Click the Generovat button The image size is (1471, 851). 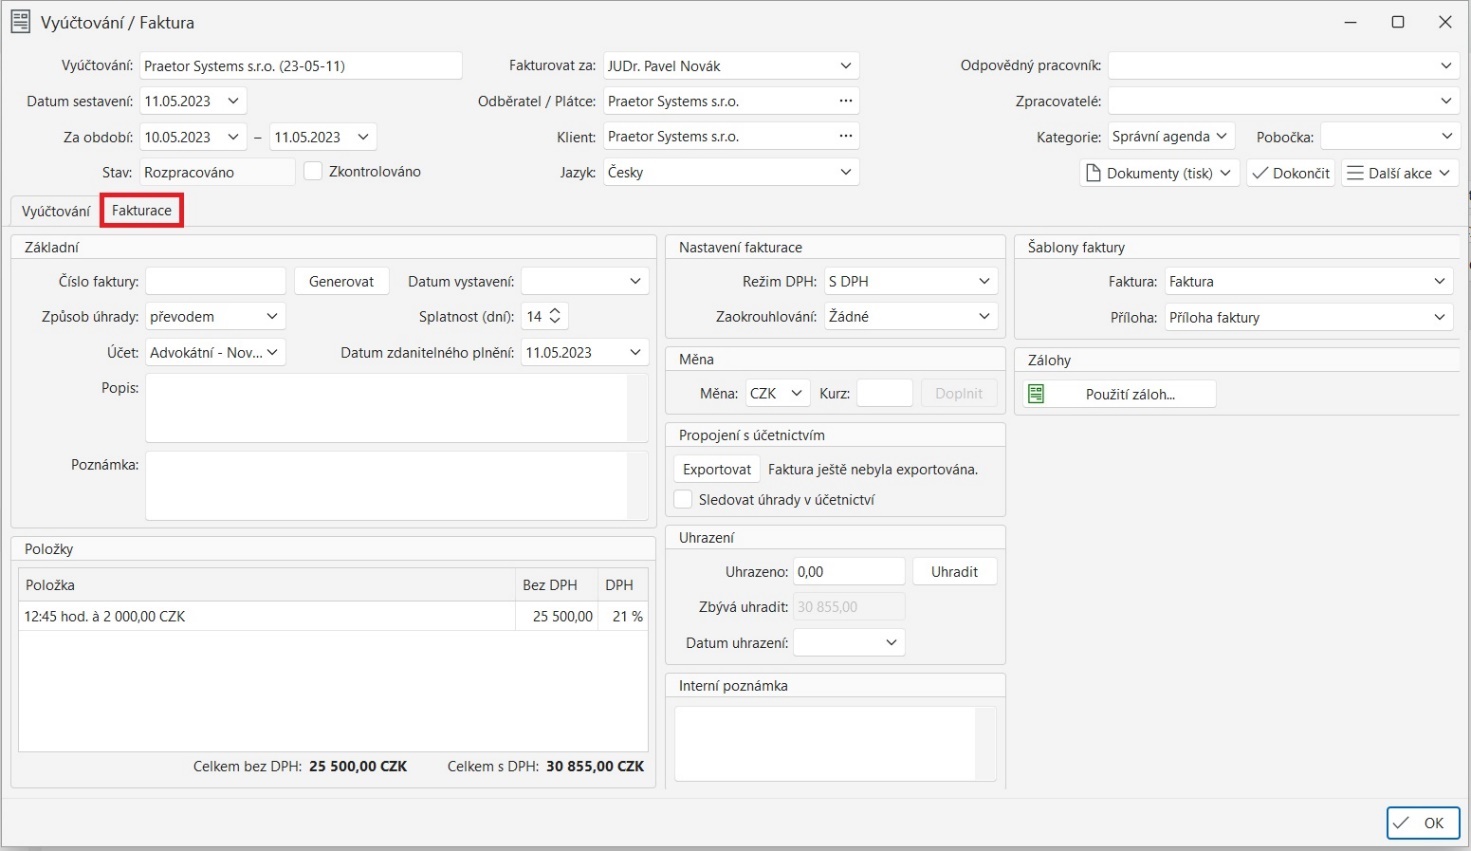(341, 281)
